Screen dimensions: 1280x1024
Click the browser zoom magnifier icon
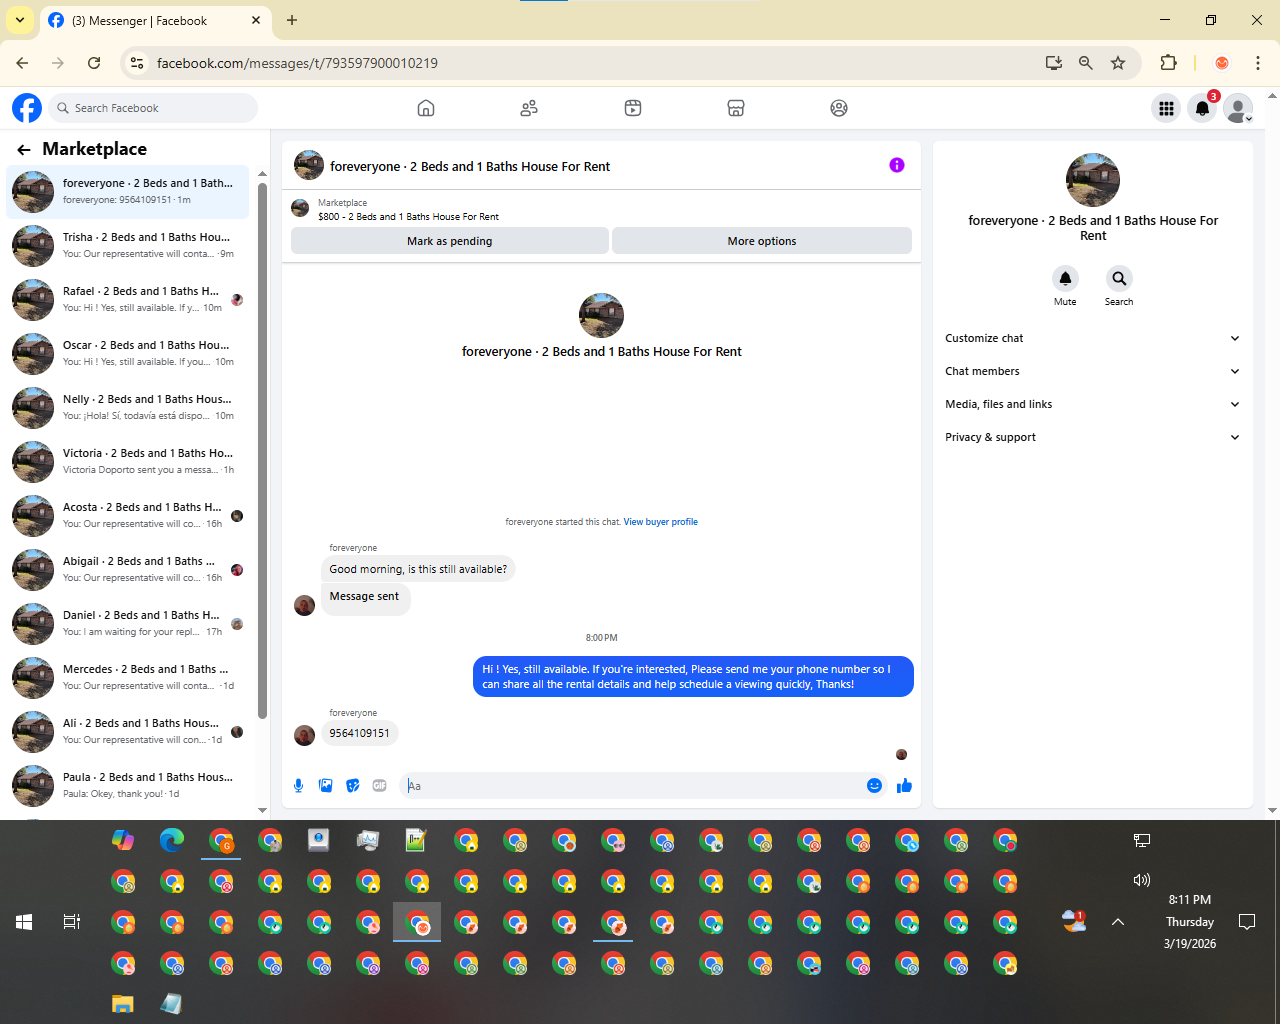[x=1086, y=63]
